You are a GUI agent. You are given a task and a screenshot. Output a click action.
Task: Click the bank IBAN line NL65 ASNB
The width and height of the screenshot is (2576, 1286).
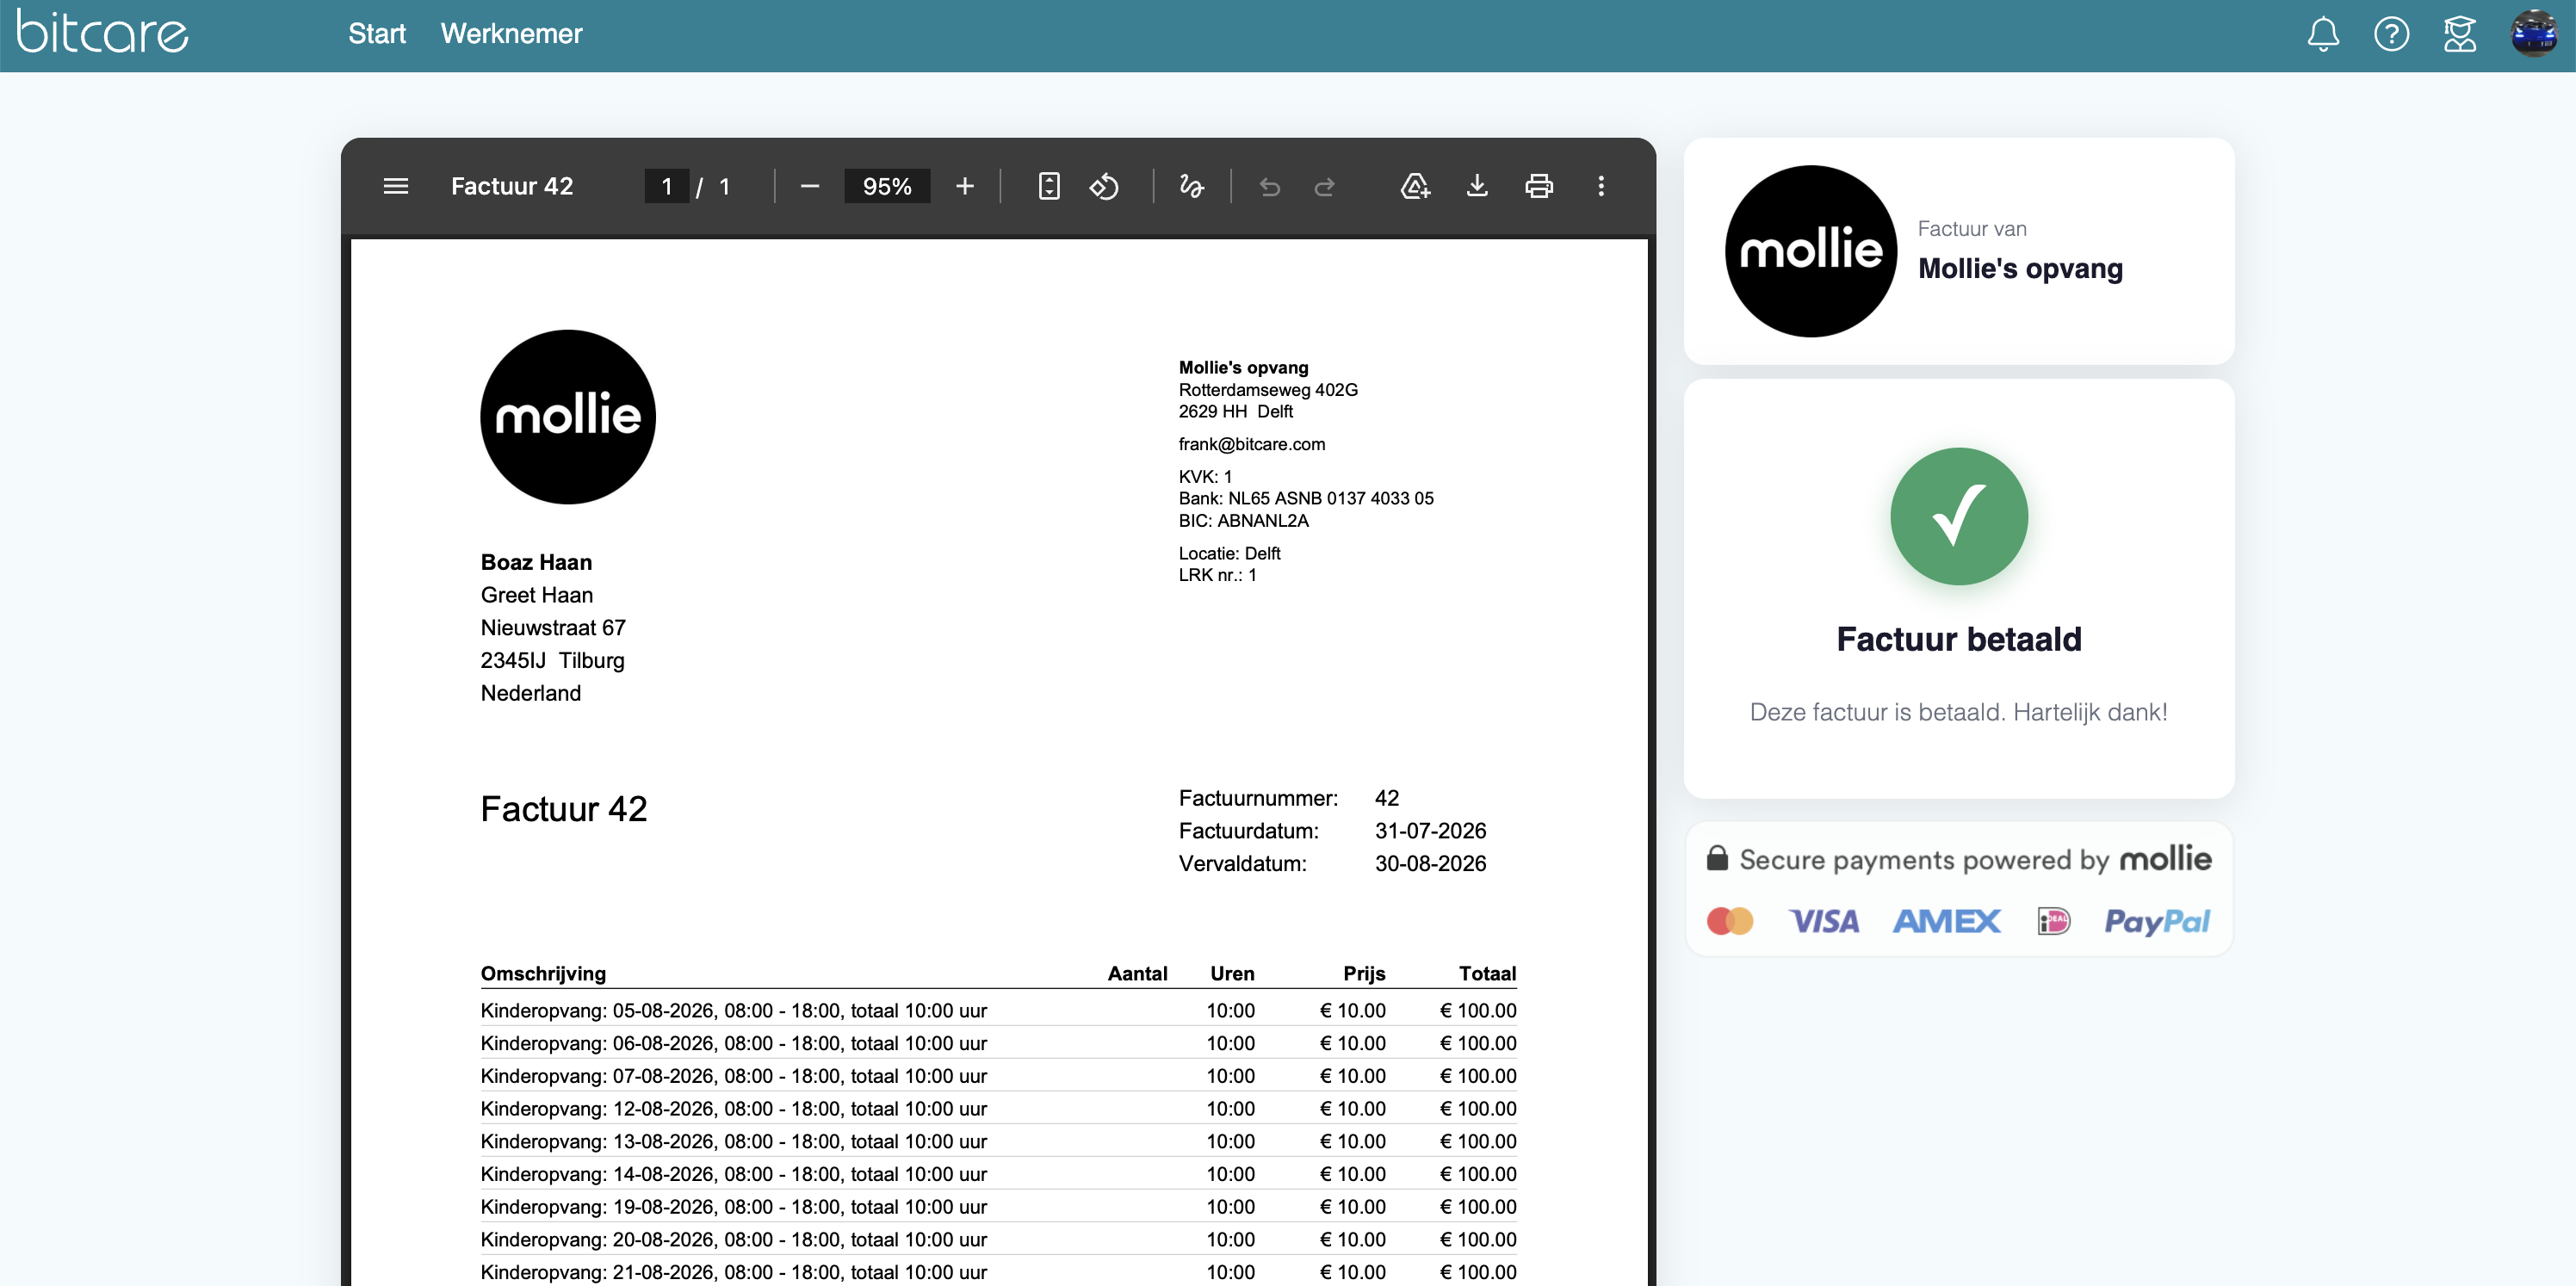point(1306,498)
